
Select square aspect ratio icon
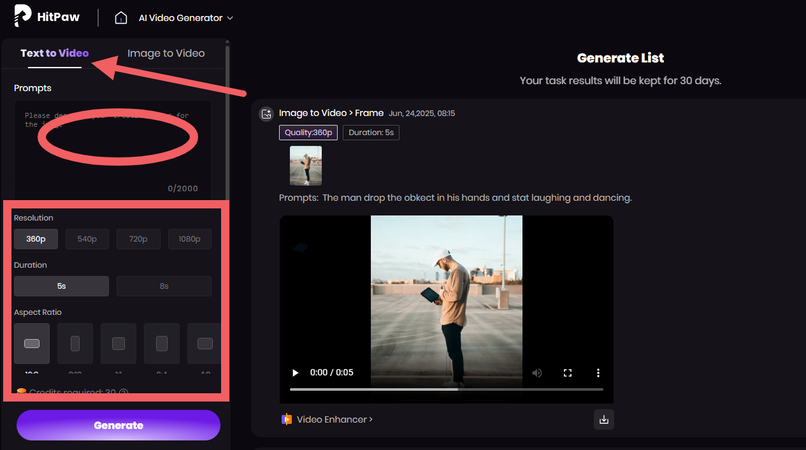[118, 344]
